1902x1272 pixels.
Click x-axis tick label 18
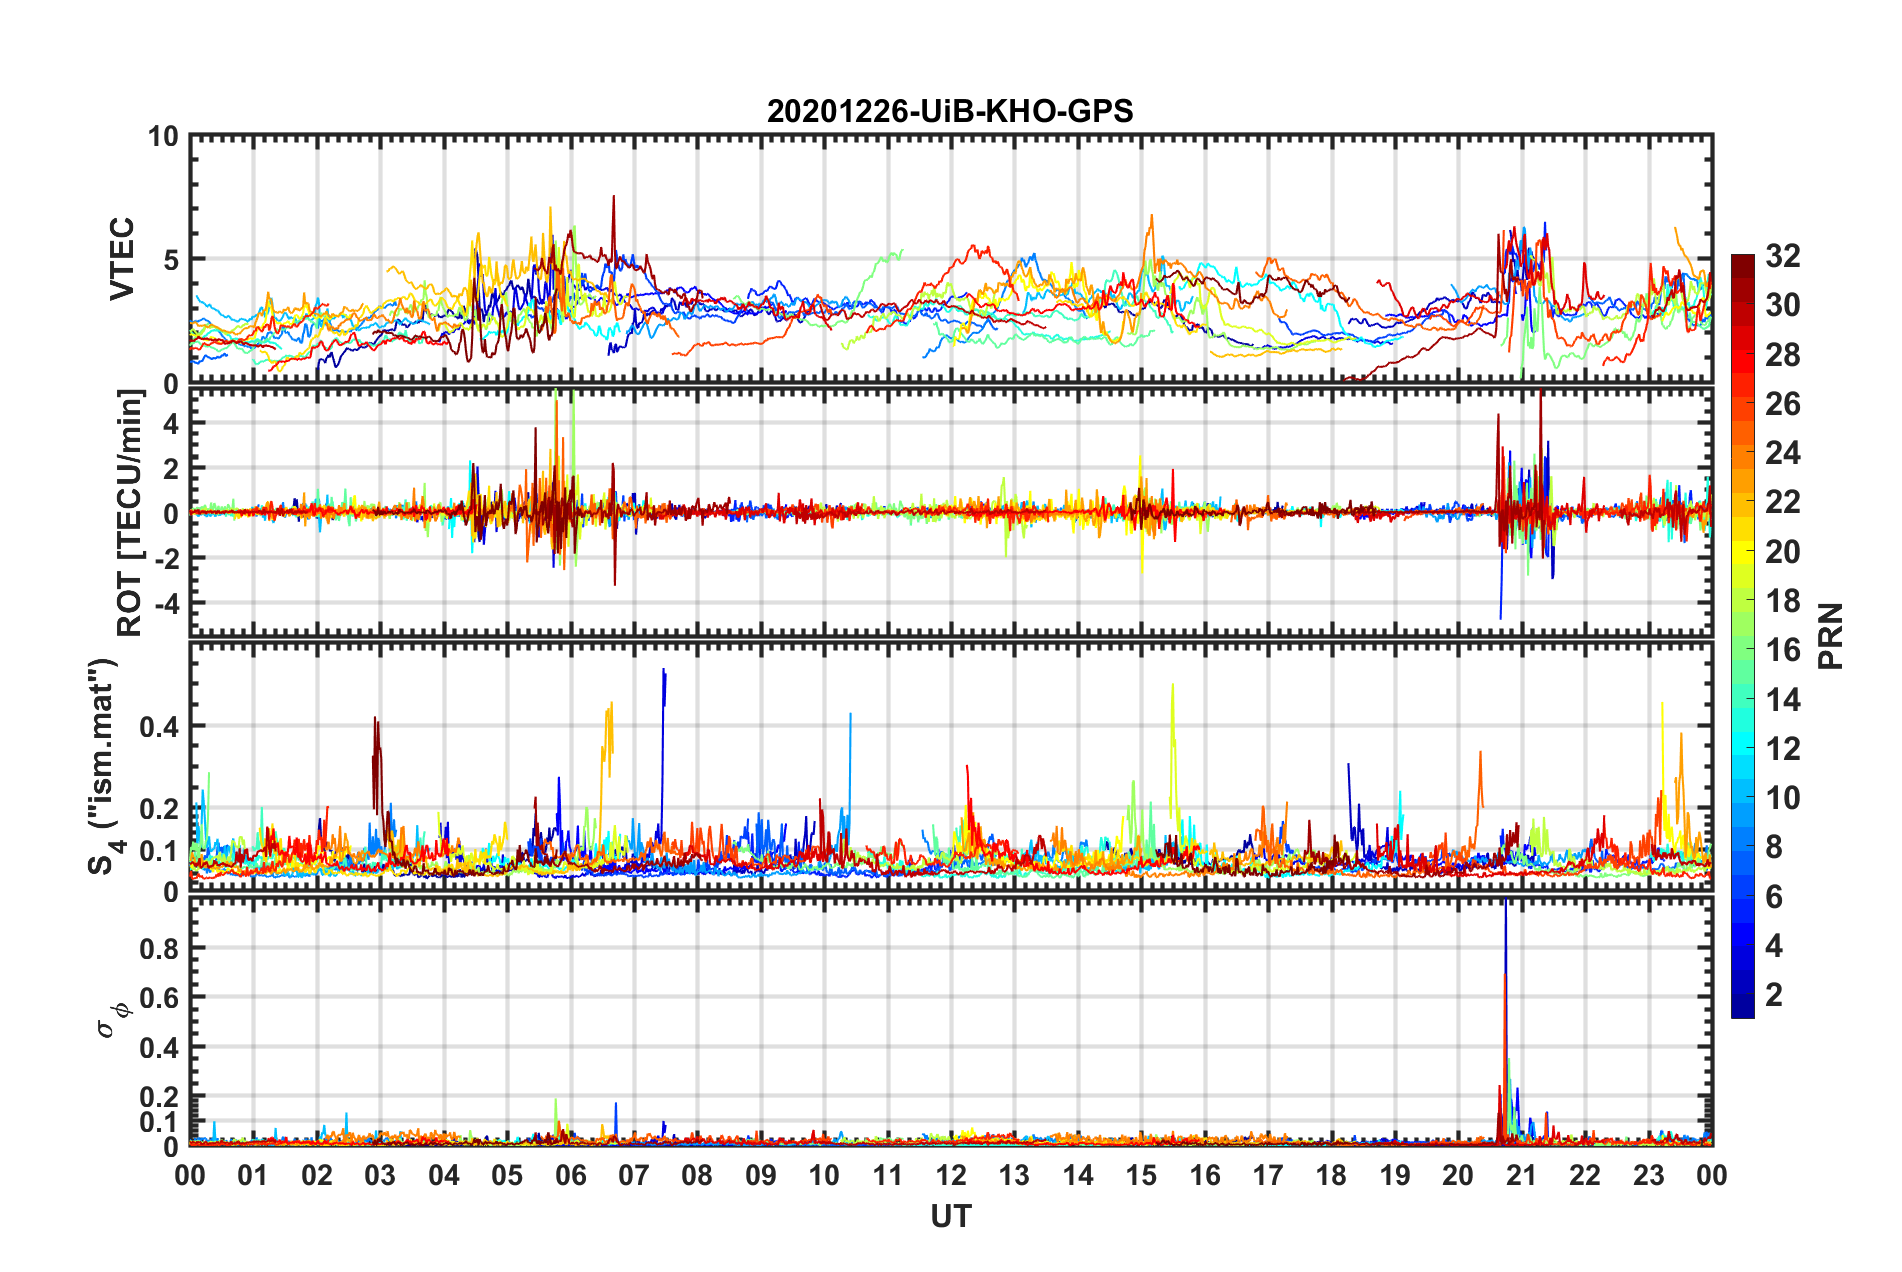tap(1332, 1175)
